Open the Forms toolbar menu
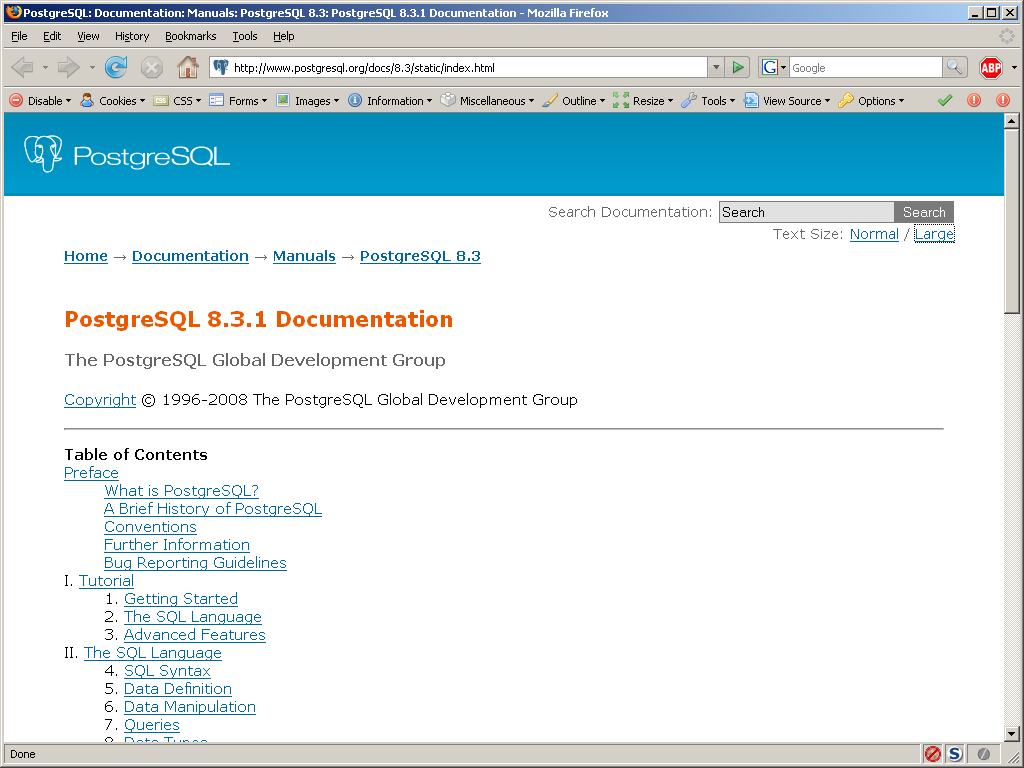The height and width of the screenshot is (768, 1024). click(x=238, y=101)
